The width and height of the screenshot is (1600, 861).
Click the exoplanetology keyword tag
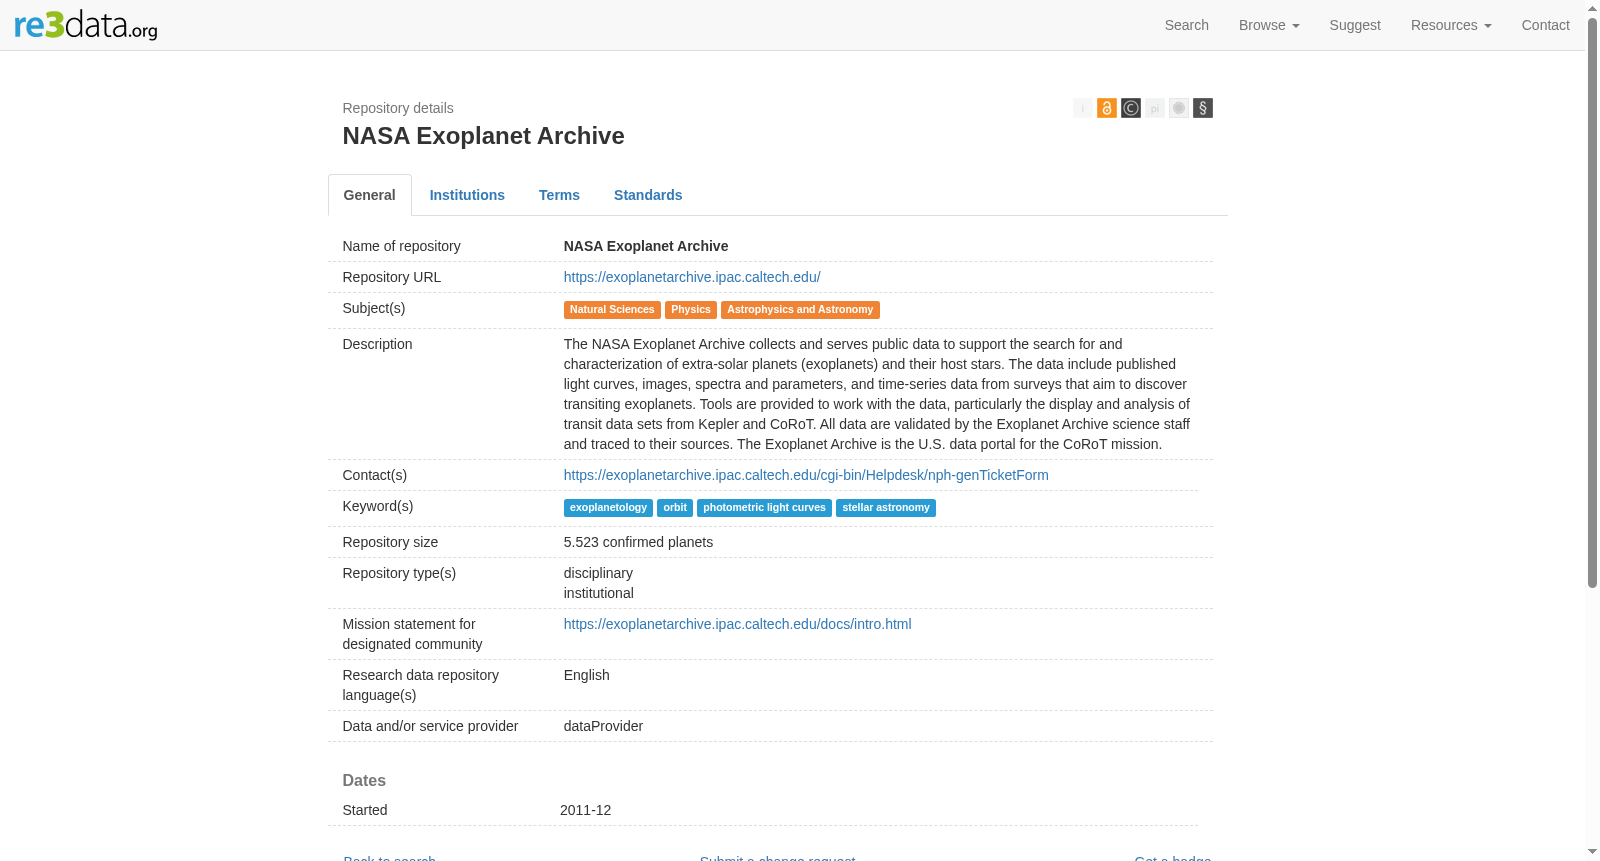tap(608, 508)
